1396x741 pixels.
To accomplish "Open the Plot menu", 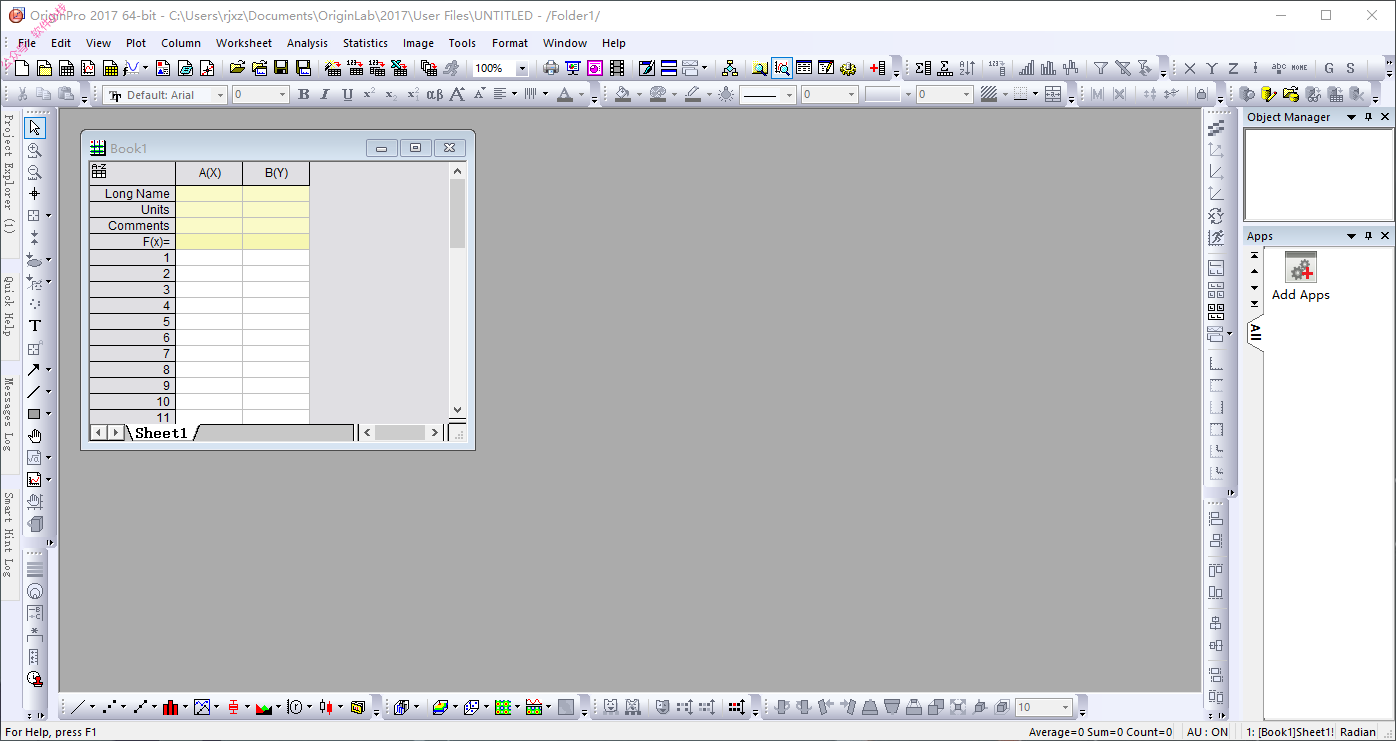I will pos(136,43).
